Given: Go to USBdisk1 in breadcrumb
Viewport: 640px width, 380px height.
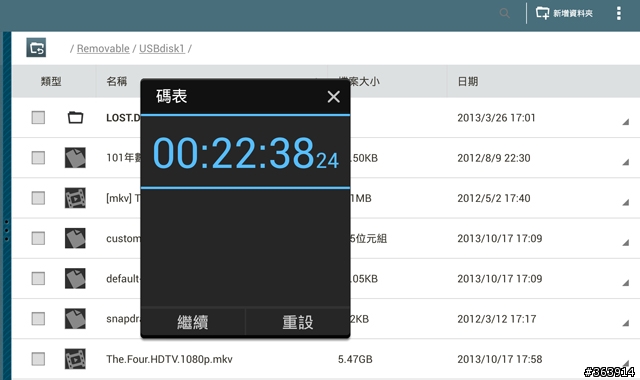Looking at the screenshot, I should coord(162,48).
